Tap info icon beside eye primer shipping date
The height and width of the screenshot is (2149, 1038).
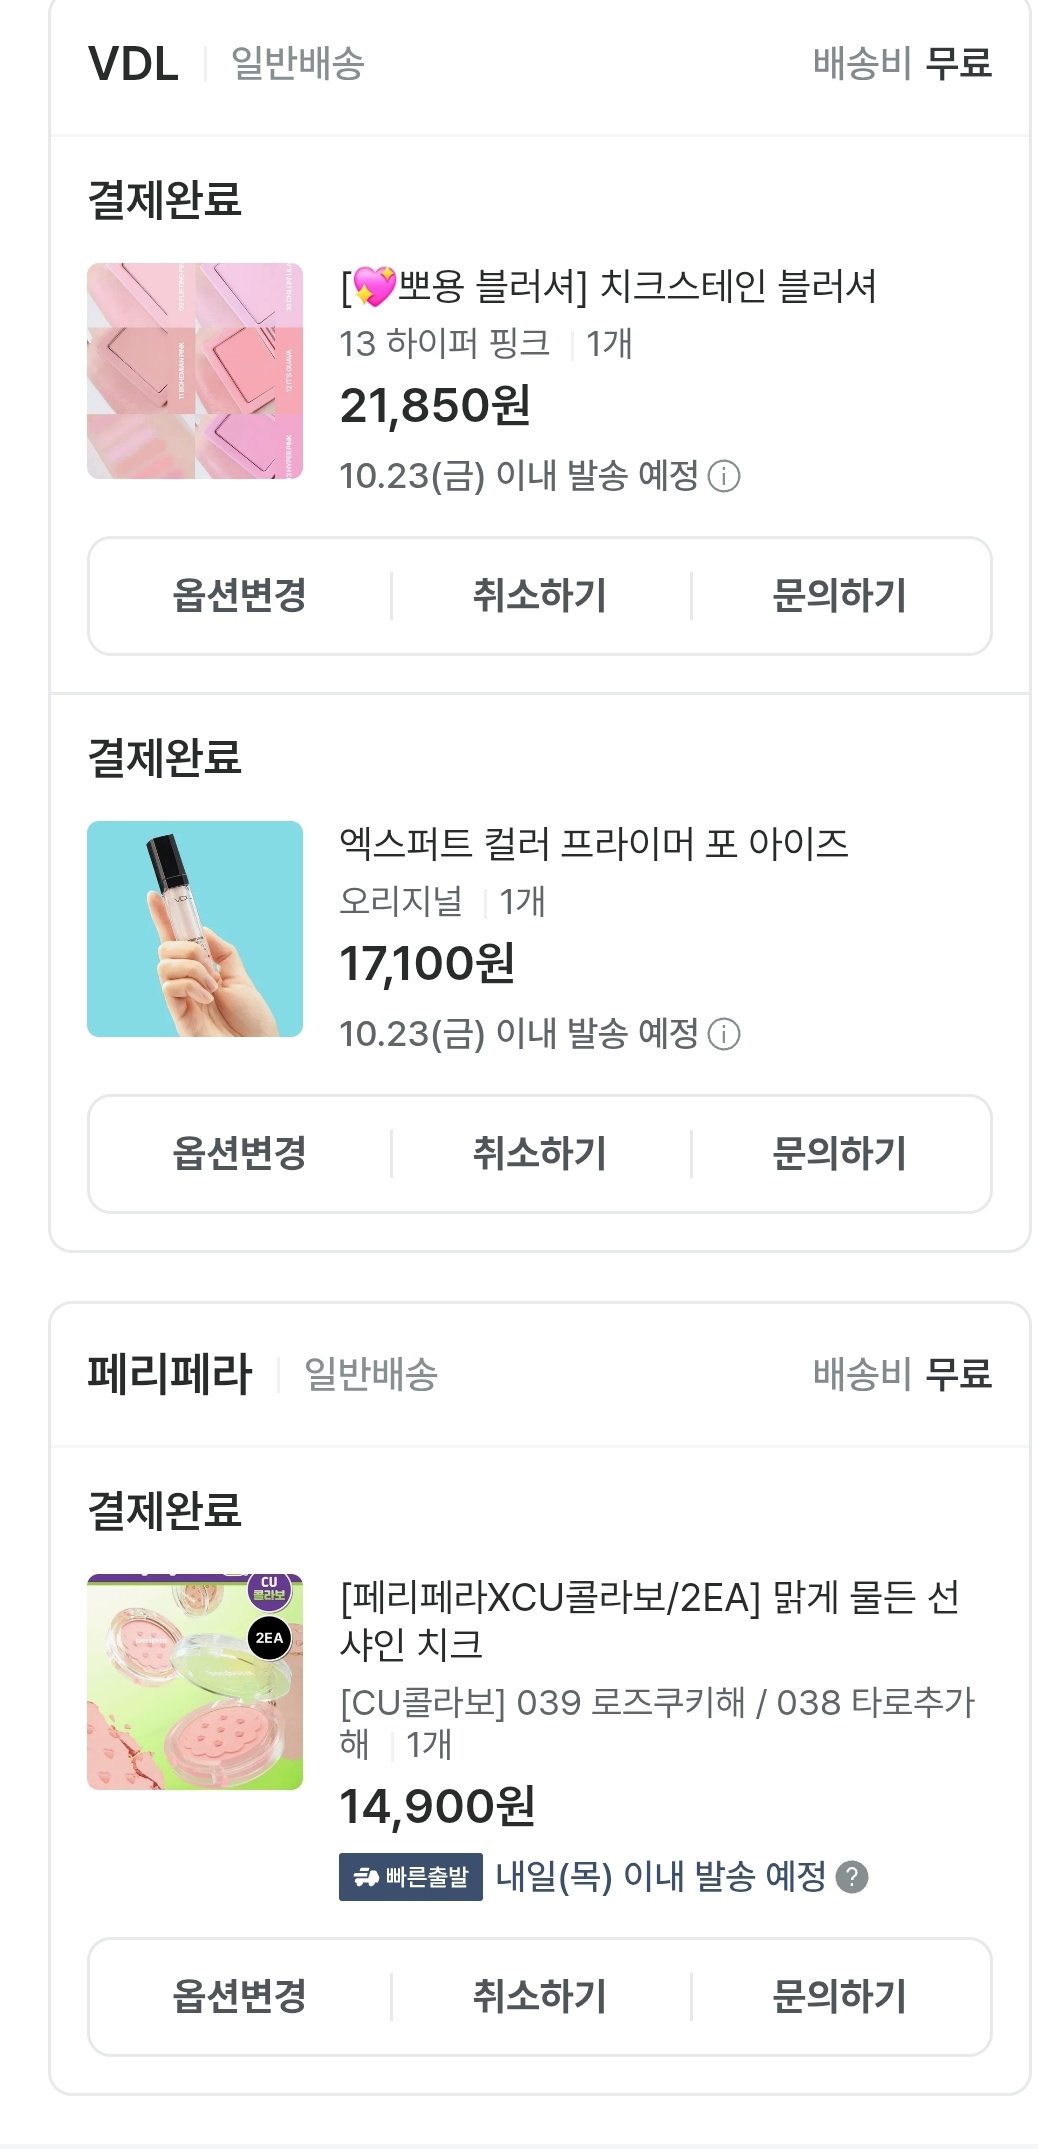click(724, 1034)
